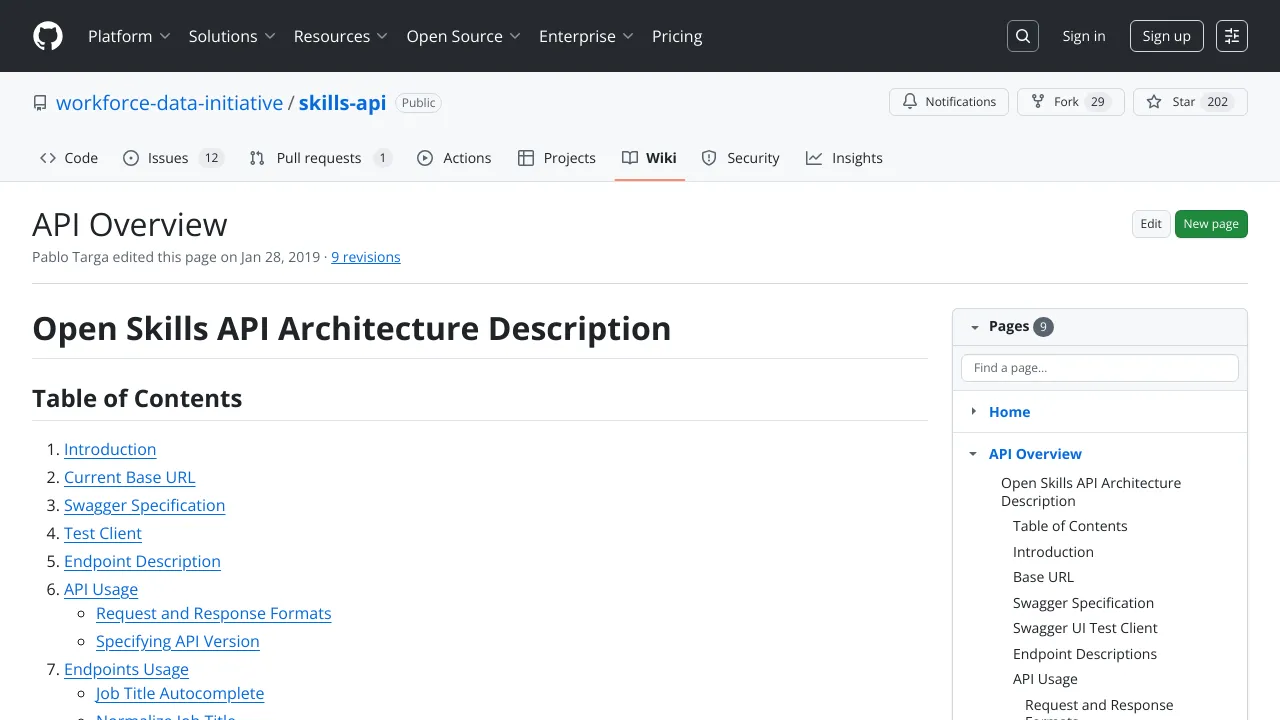This screenshot has height=720, width=1280.
Task: Collapse the API Overview page outline
Action: 973,453
